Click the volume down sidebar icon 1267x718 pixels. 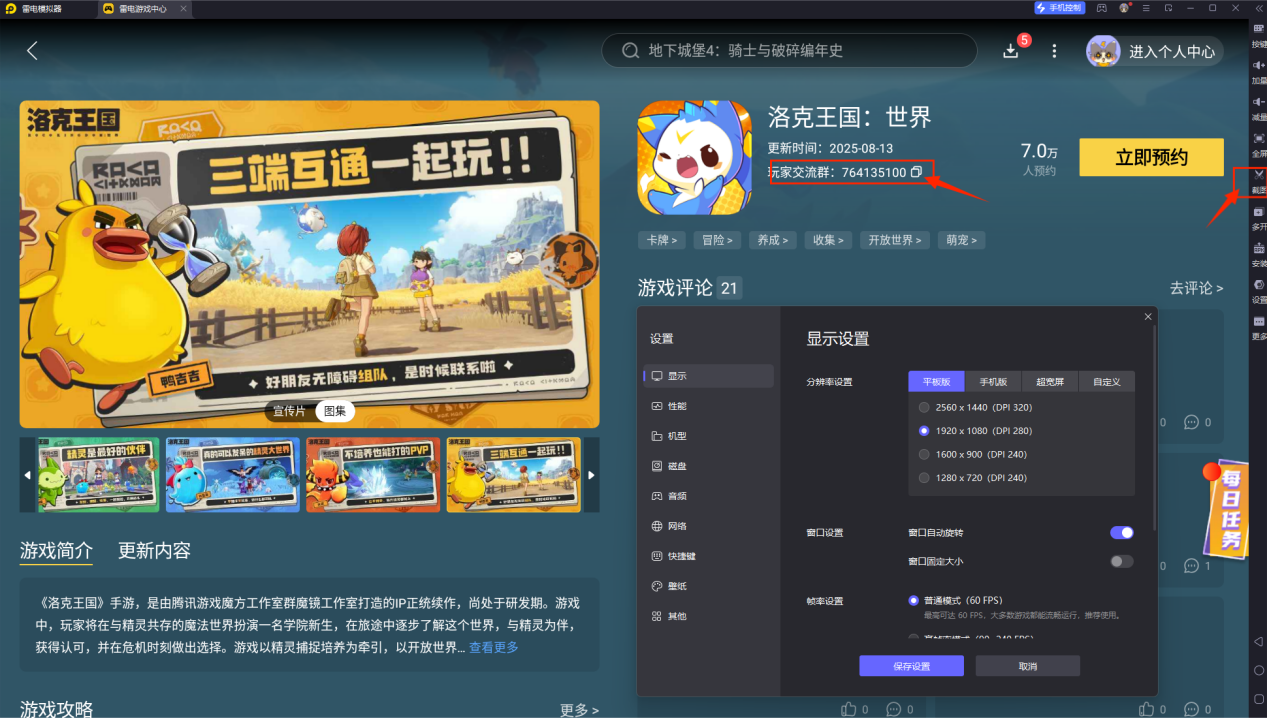1259,102
